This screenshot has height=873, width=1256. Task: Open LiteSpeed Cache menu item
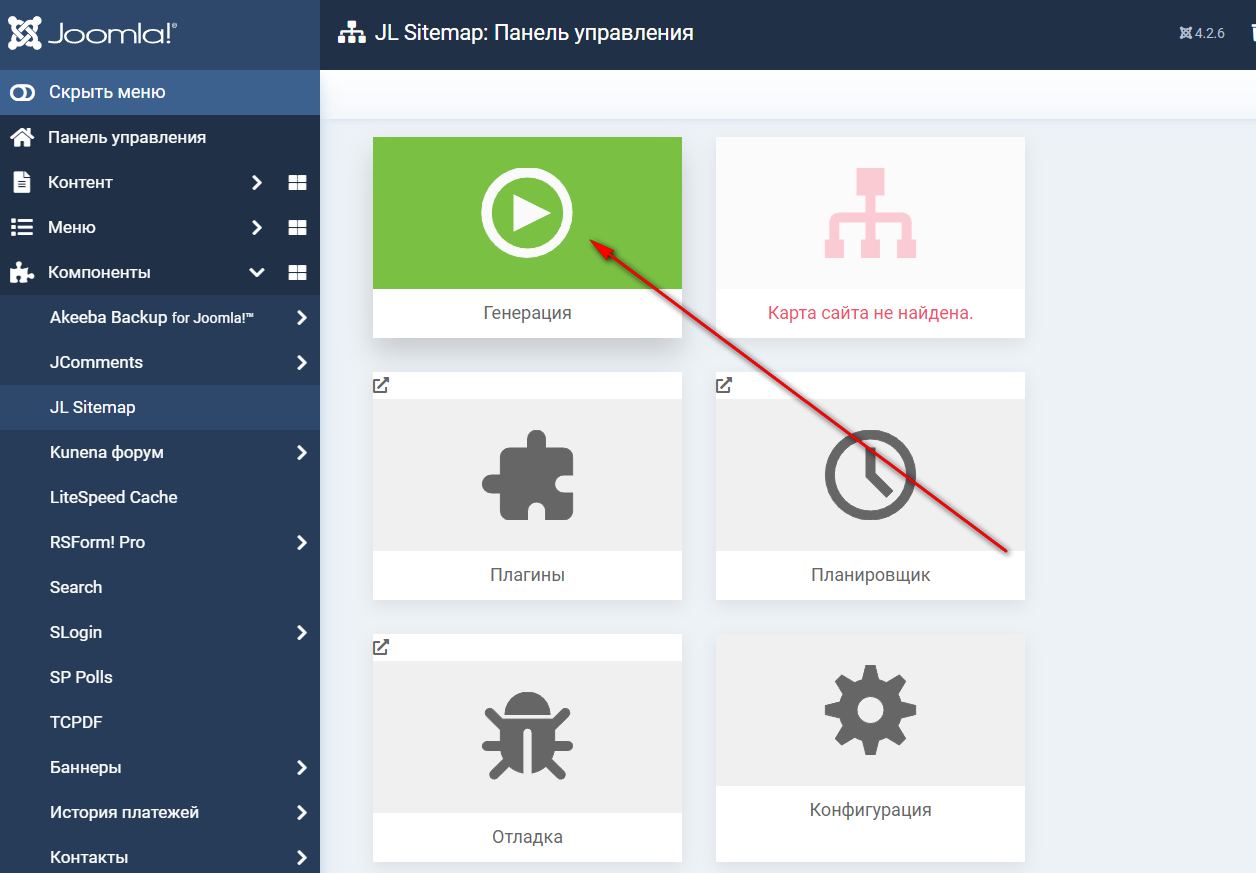[114, 498]
